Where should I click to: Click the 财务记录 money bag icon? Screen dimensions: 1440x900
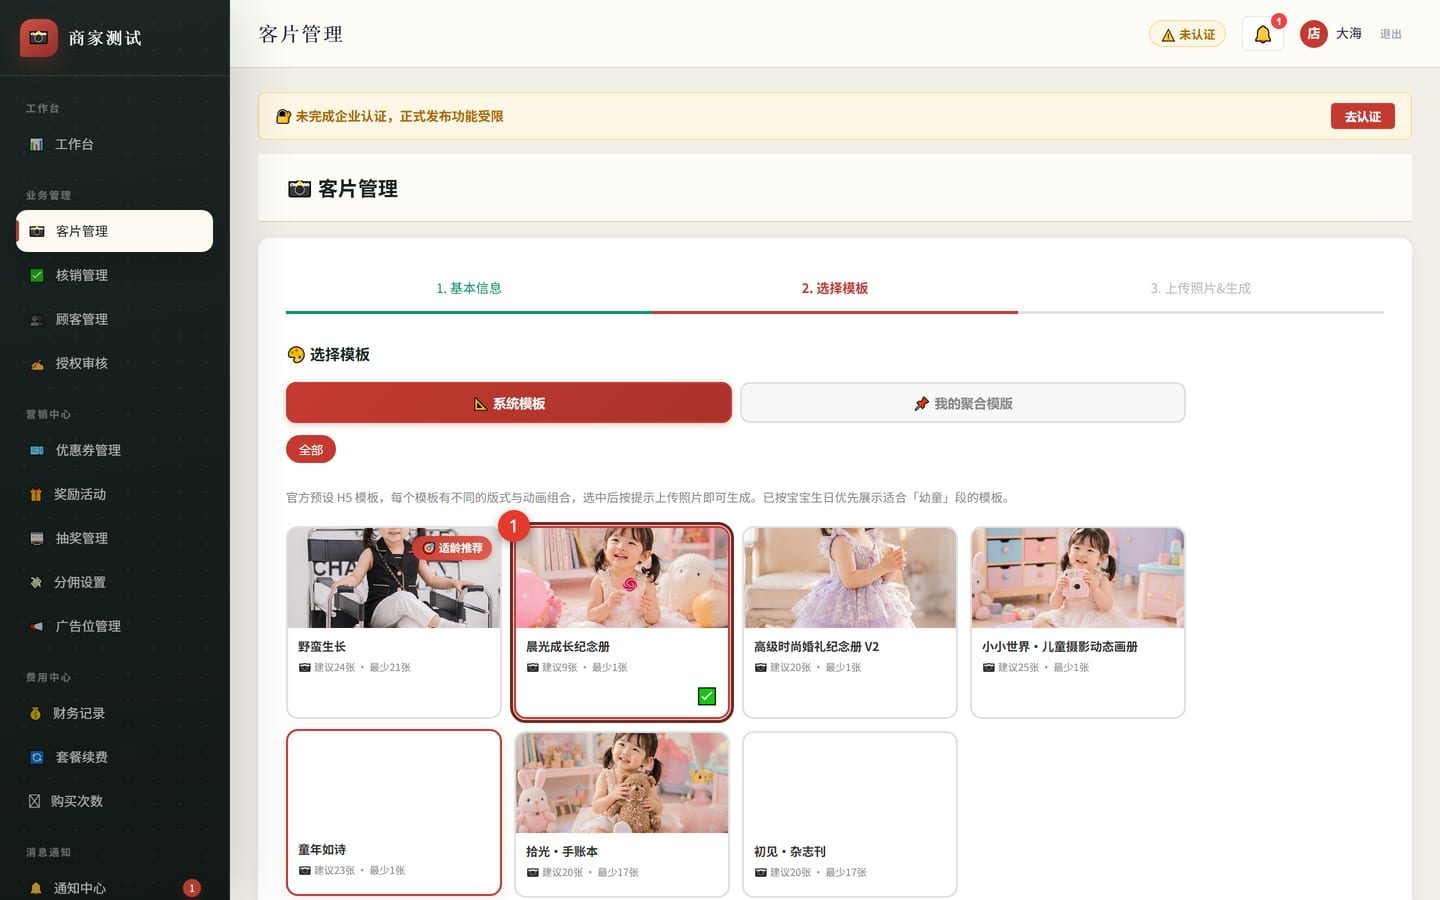tap(36, 713)
